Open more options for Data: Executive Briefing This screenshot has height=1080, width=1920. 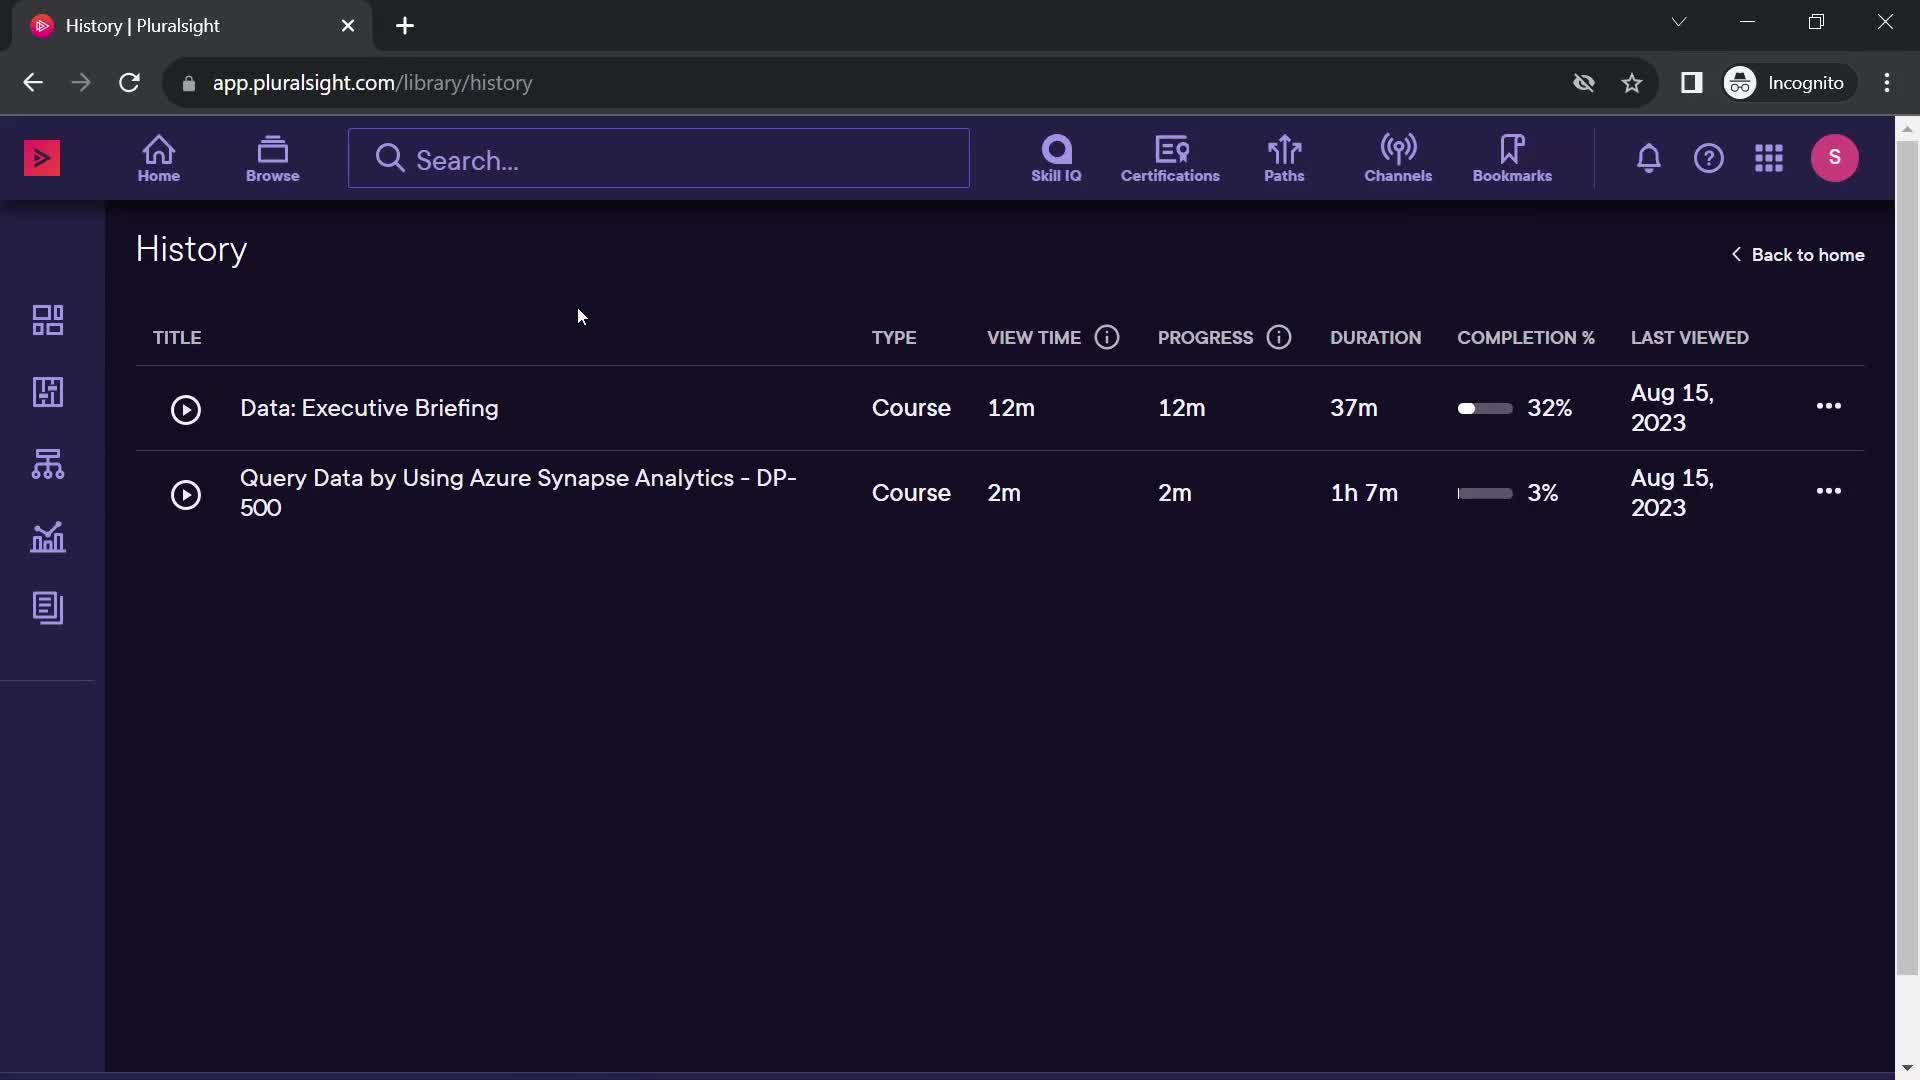click(x=1829, y=406)
